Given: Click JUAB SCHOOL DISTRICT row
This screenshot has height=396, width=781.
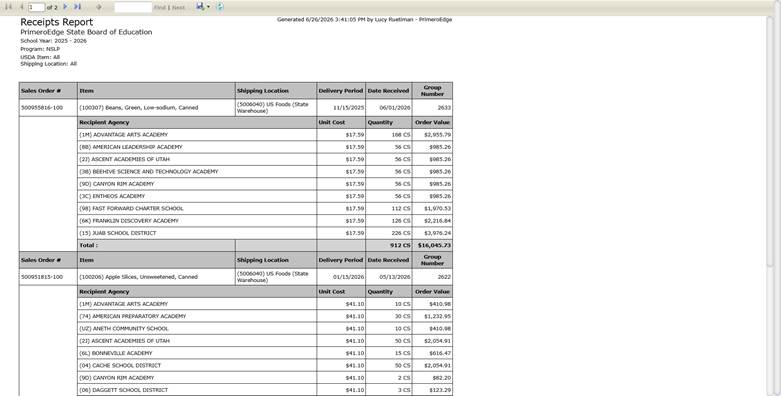Looking at the screenshot, I should click(265, 233).
